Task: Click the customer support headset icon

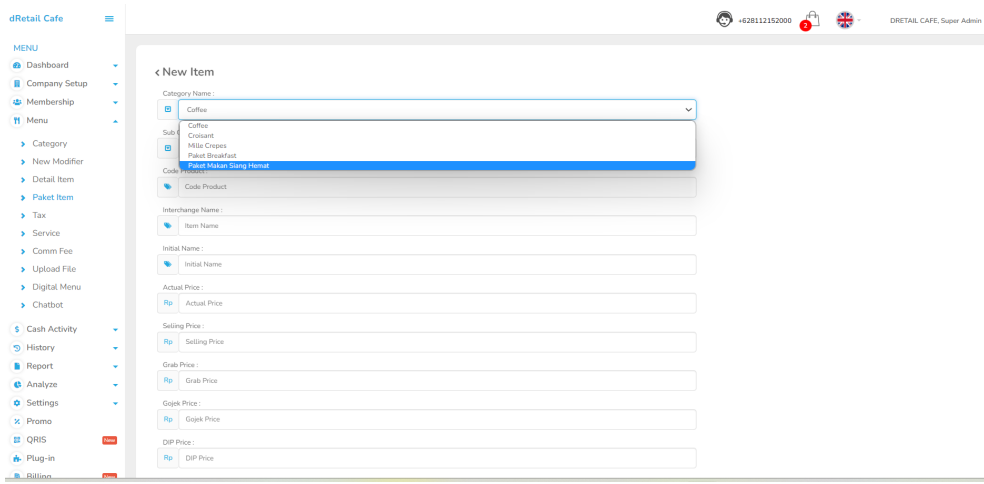Action: [724, 19]
